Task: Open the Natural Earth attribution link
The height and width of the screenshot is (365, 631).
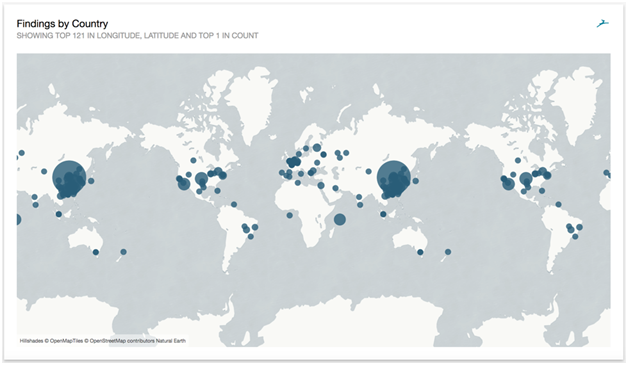Action: 171,341
